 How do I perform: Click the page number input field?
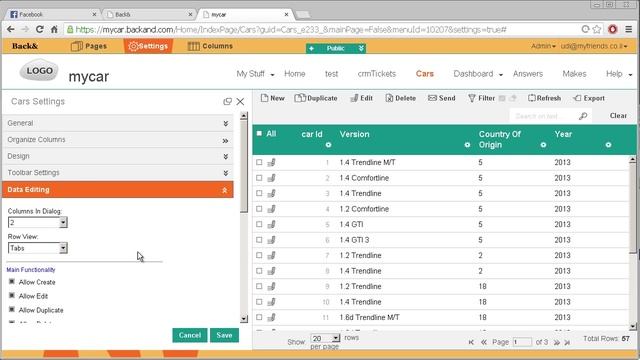pyautogui.click(x=522, y=342)
